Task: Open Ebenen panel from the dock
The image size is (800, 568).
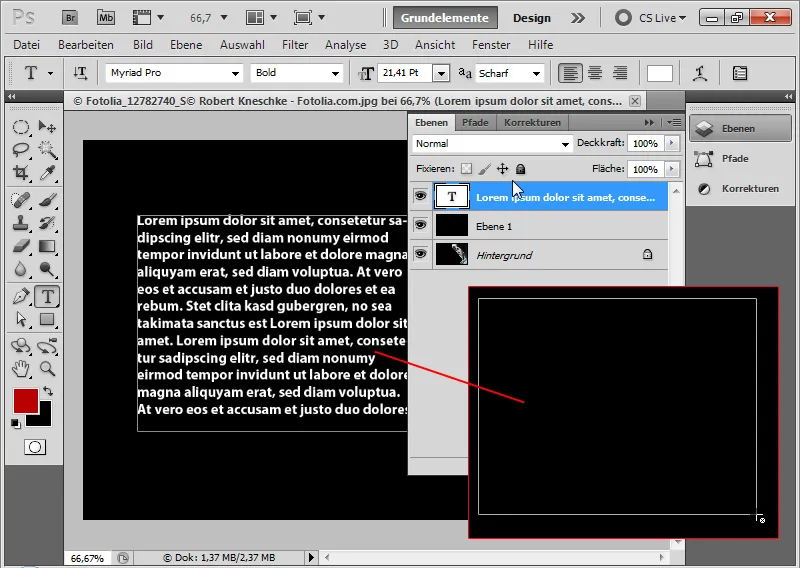Action: (740, 129)
